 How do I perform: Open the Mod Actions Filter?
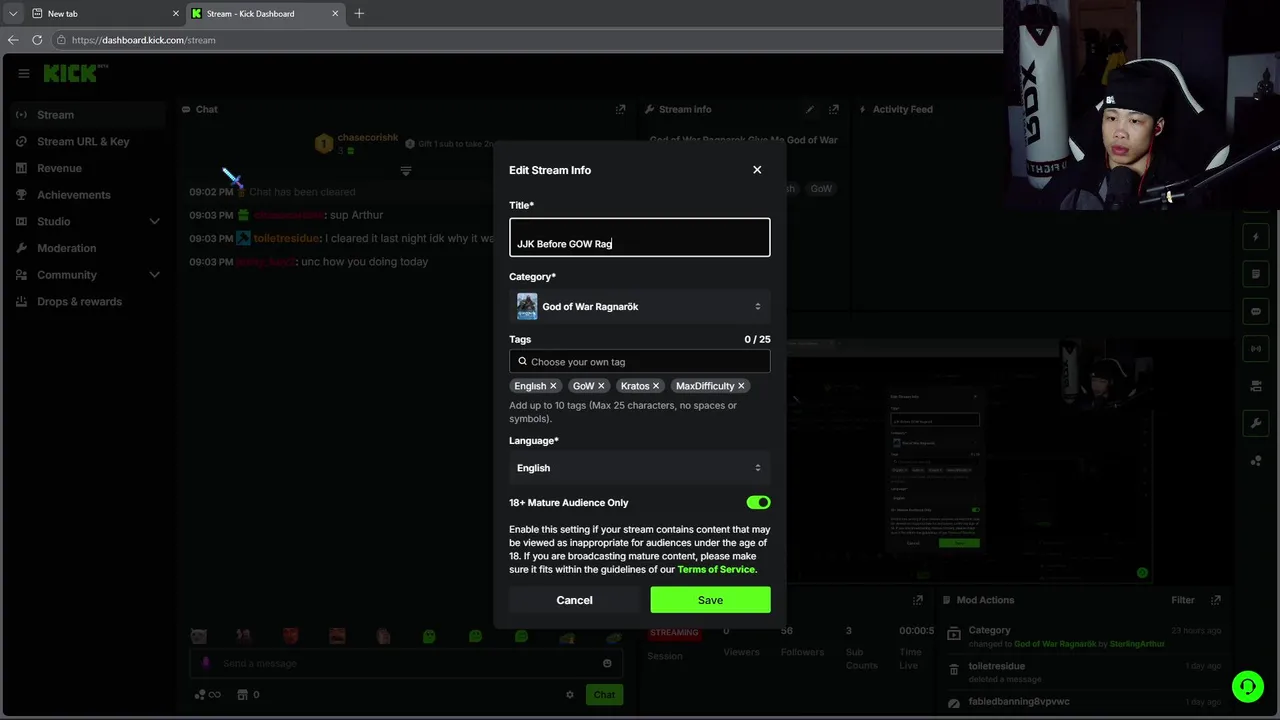(x=1183, y=600)
